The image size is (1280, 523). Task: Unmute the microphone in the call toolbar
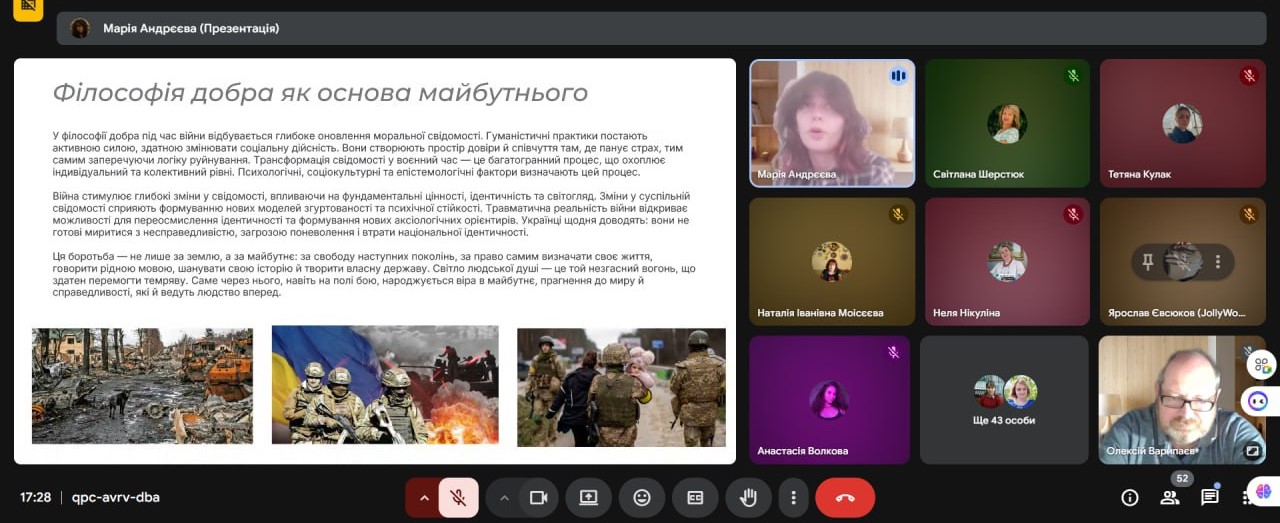click(458, 497)
